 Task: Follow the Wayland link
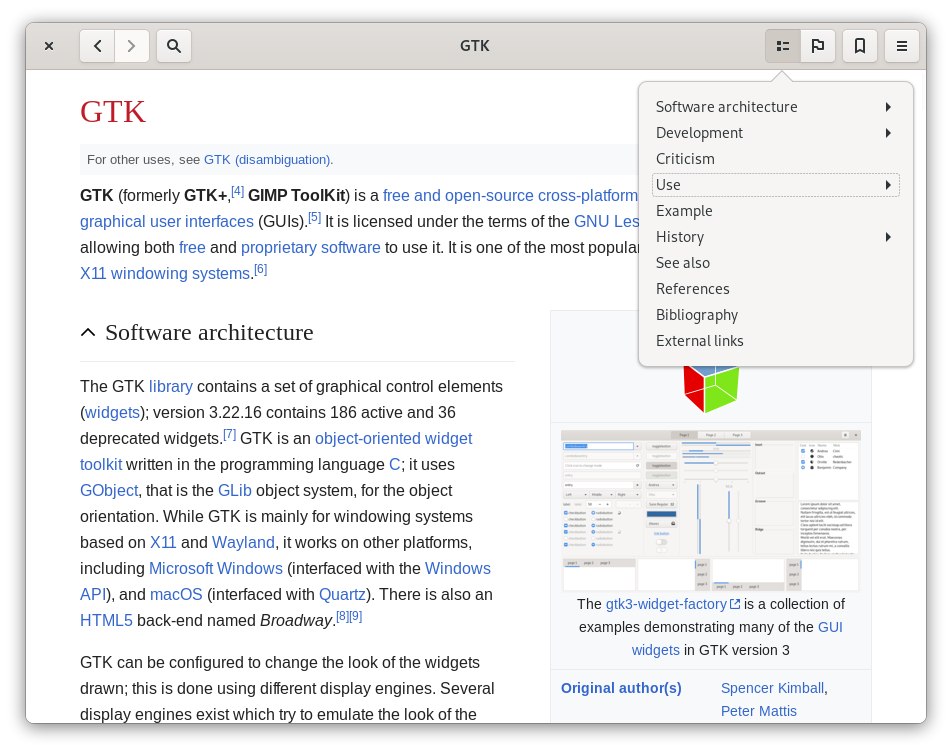pyautogui.click(x=243, y=543)
